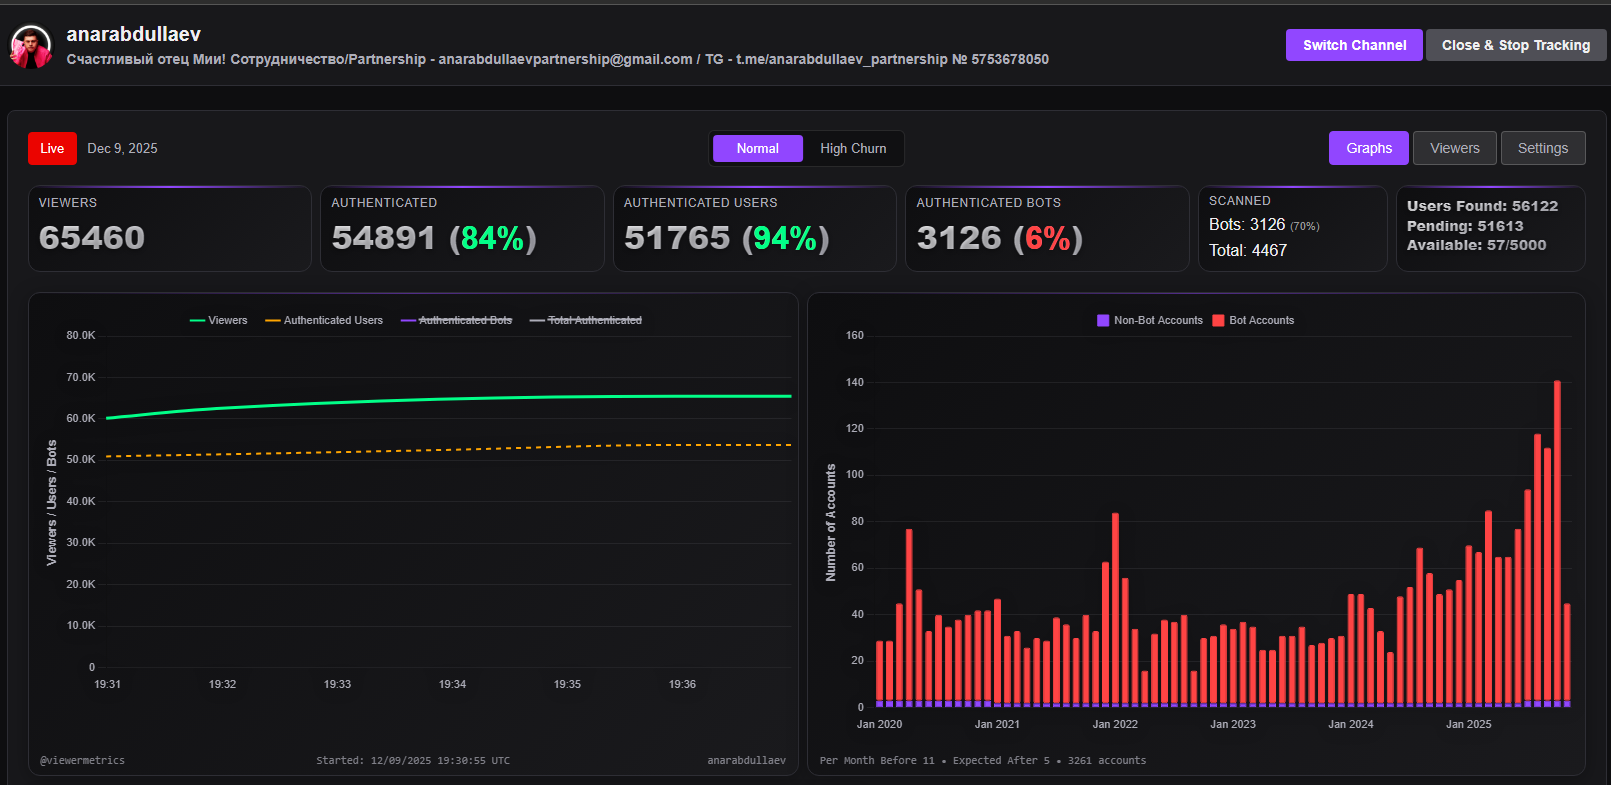Click Close & Stop Tracking button

[x=1515, y=45]
